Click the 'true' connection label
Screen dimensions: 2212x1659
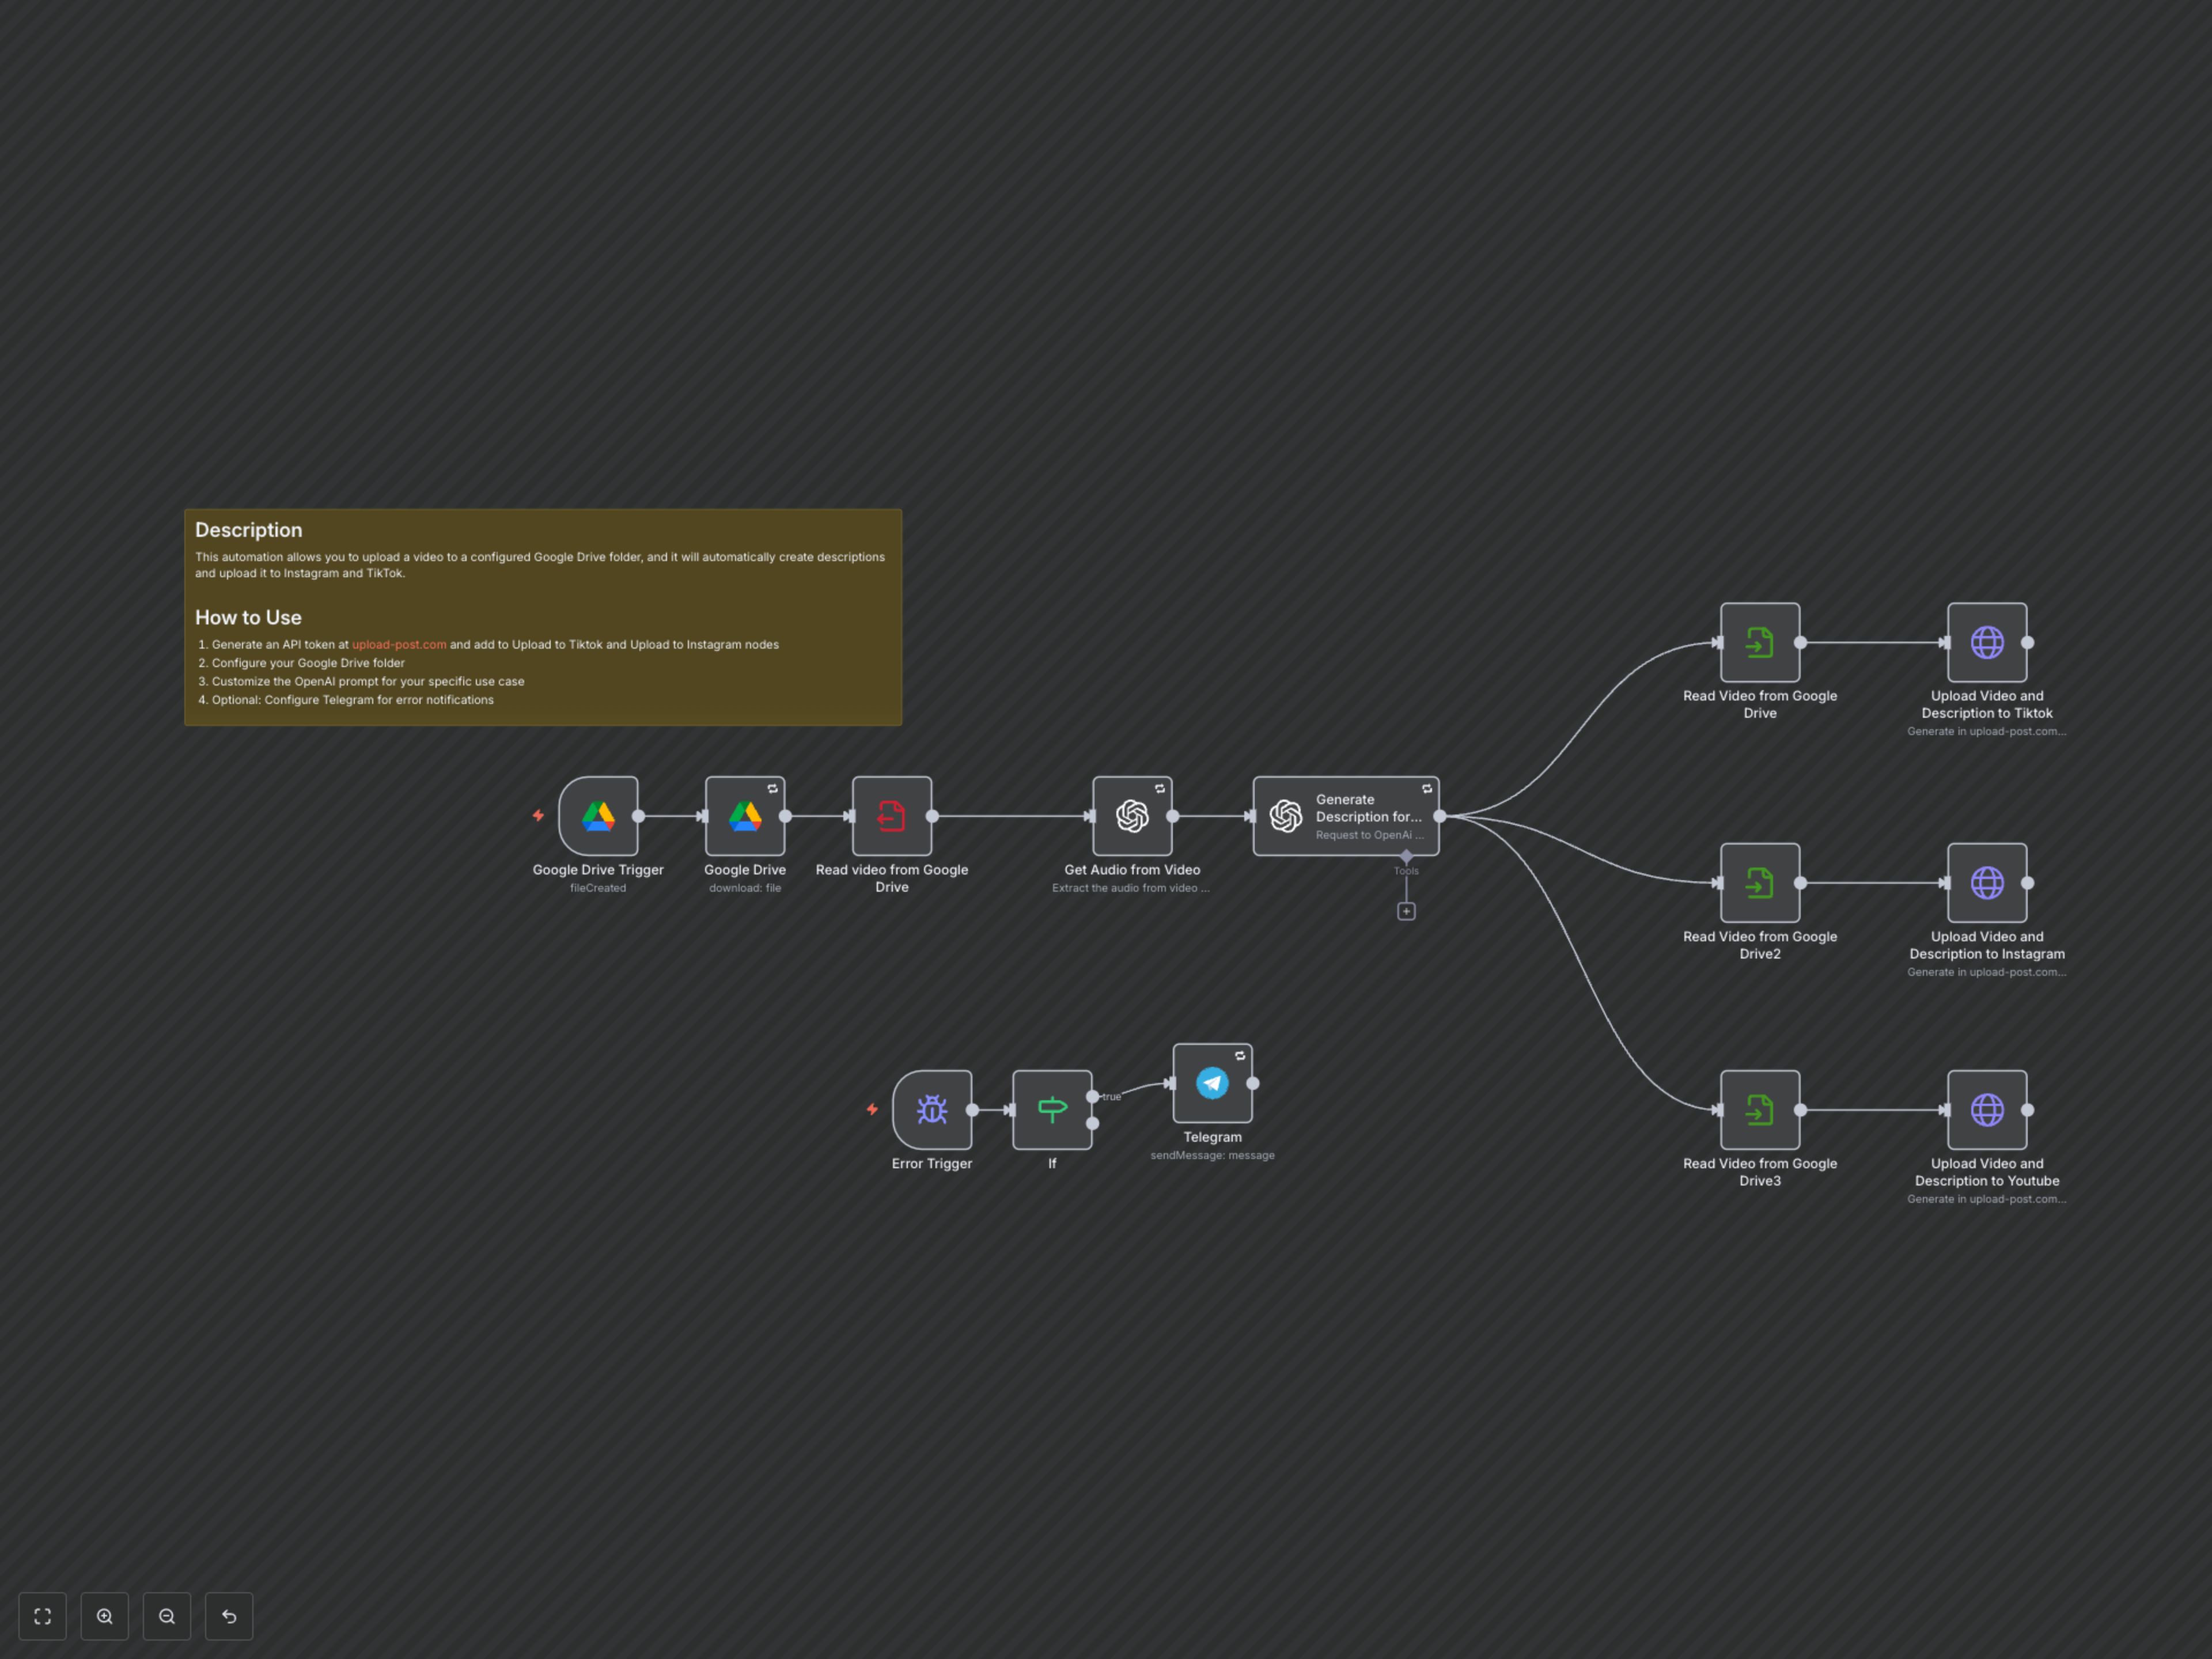(x=1111, y=1097)
